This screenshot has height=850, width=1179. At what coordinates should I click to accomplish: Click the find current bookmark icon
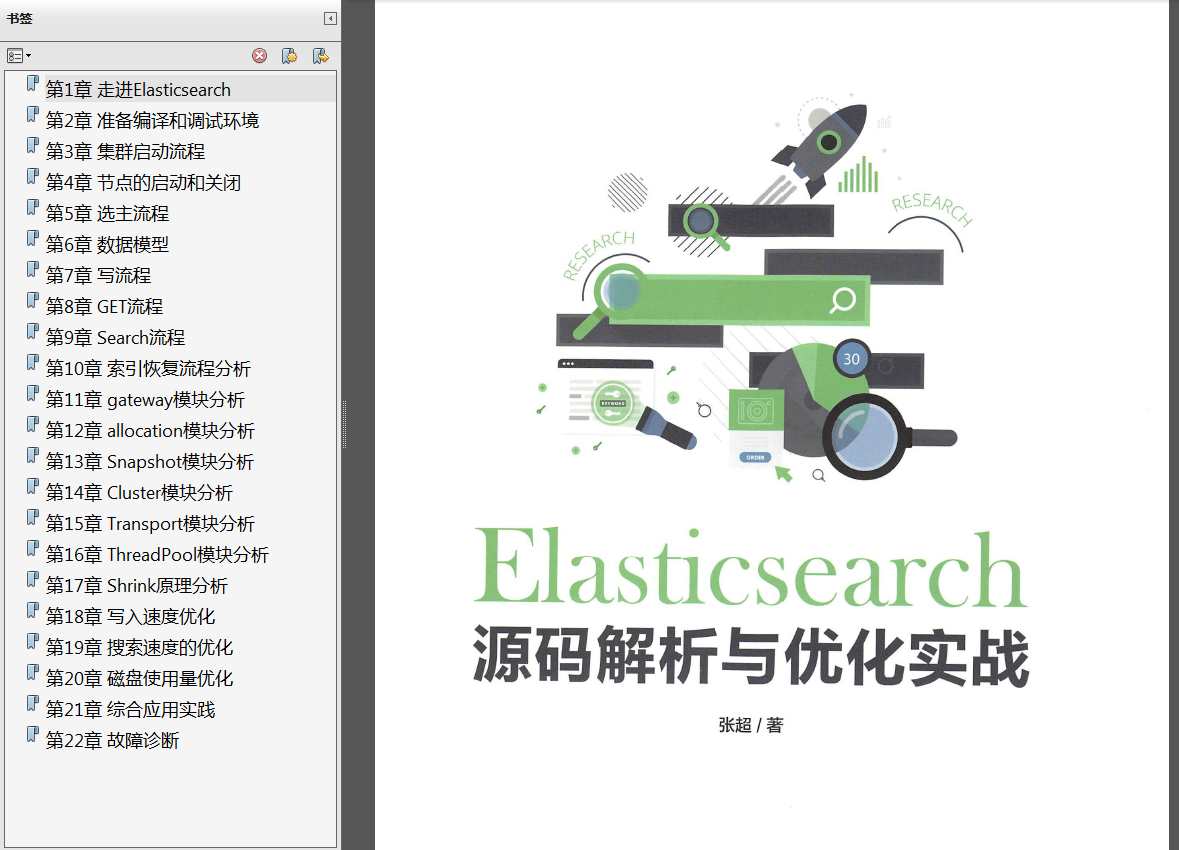point(320,56)
